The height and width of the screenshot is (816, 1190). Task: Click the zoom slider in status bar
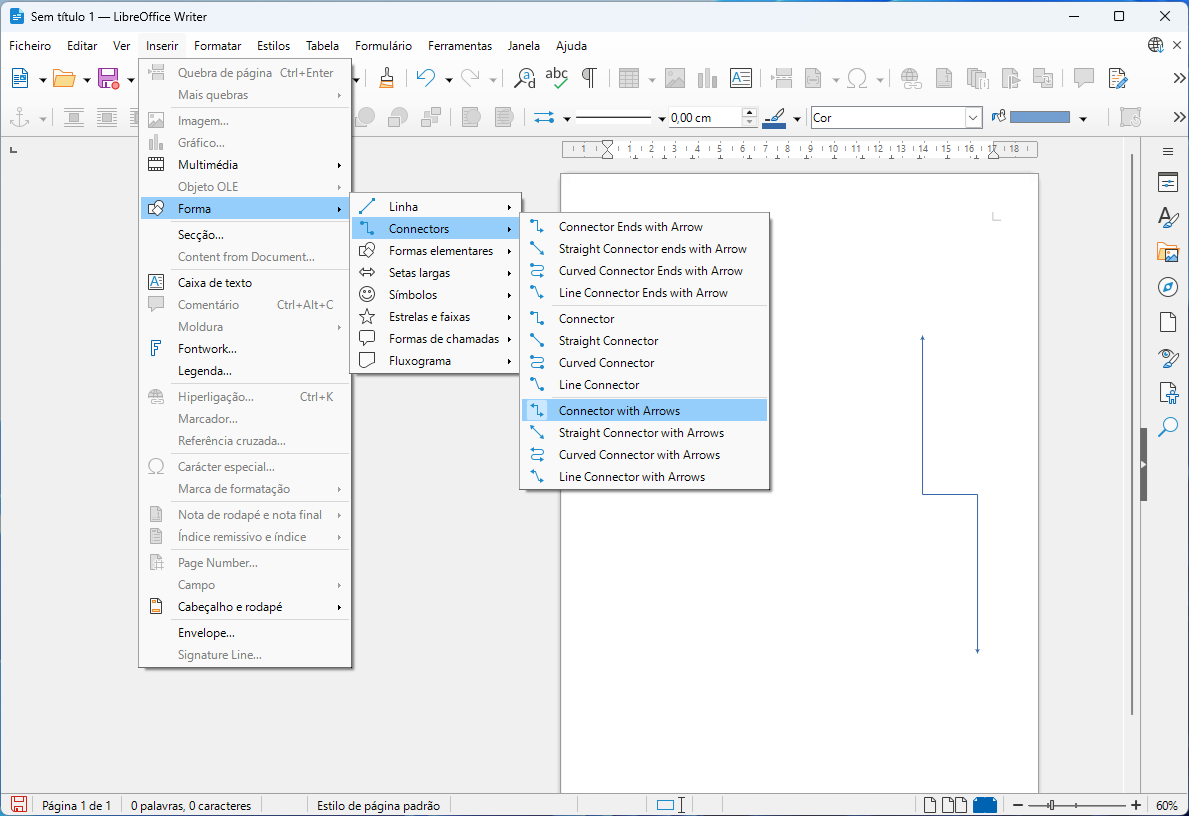(x=1077, y=805)
